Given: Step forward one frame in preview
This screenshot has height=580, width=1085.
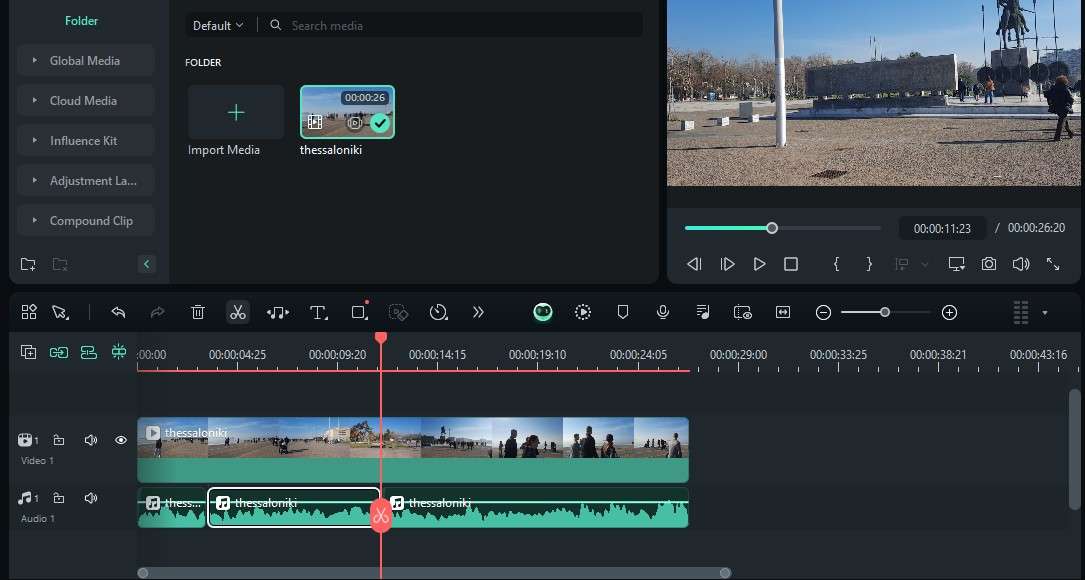Looking at the screenshot, I should click(727, 264).
